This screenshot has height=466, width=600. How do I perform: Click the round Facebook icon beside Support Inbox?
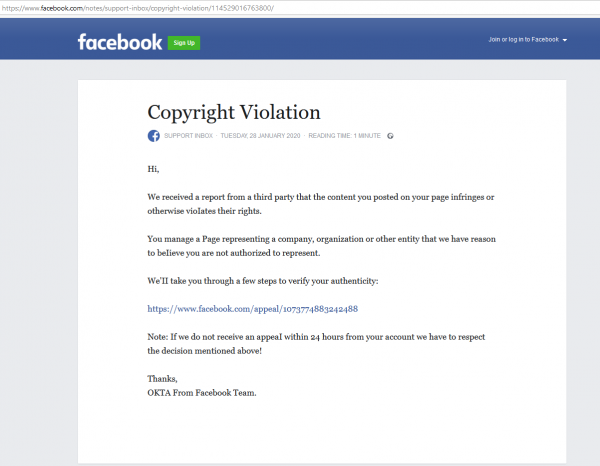154,136
